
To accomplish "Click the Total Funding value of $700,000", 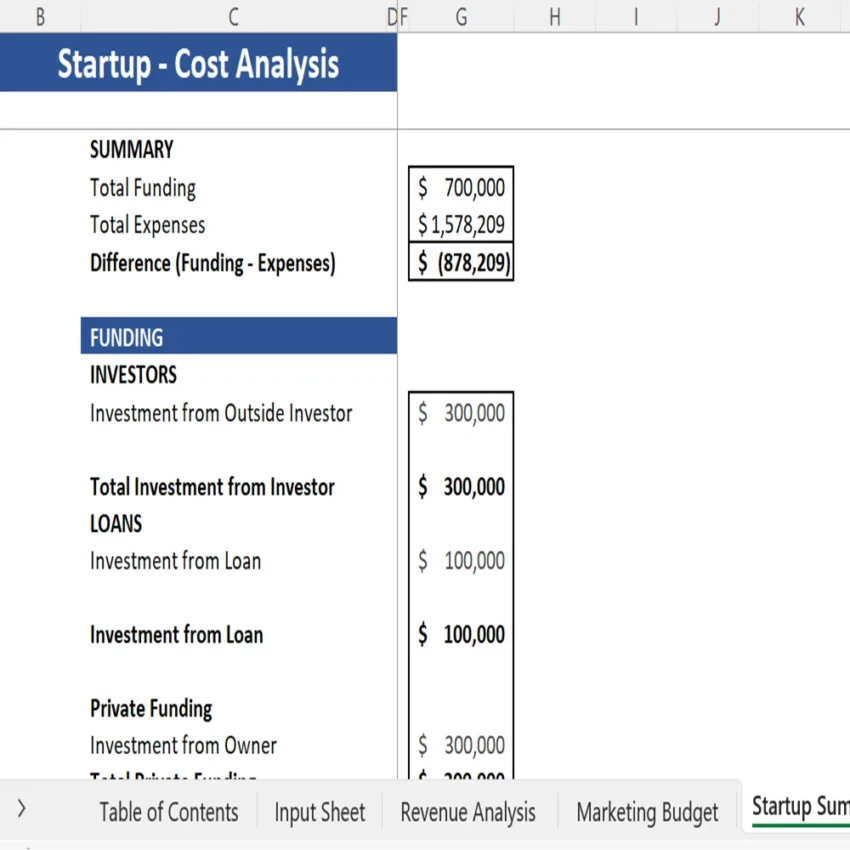I will [461, 187].
